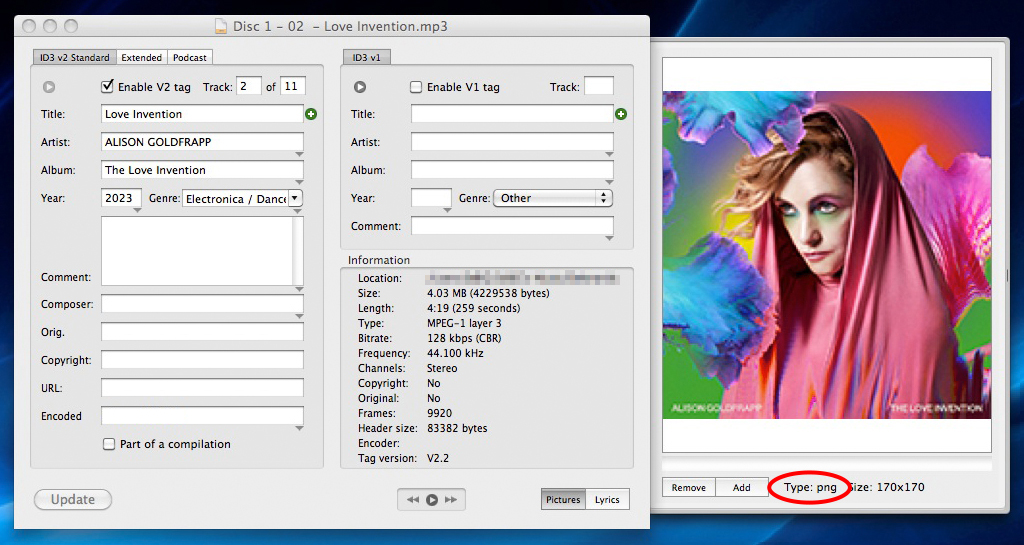Screen dimensions: 1024x545
Task: Click the V2 Track number field showing 2
Action: coord(249,86)
